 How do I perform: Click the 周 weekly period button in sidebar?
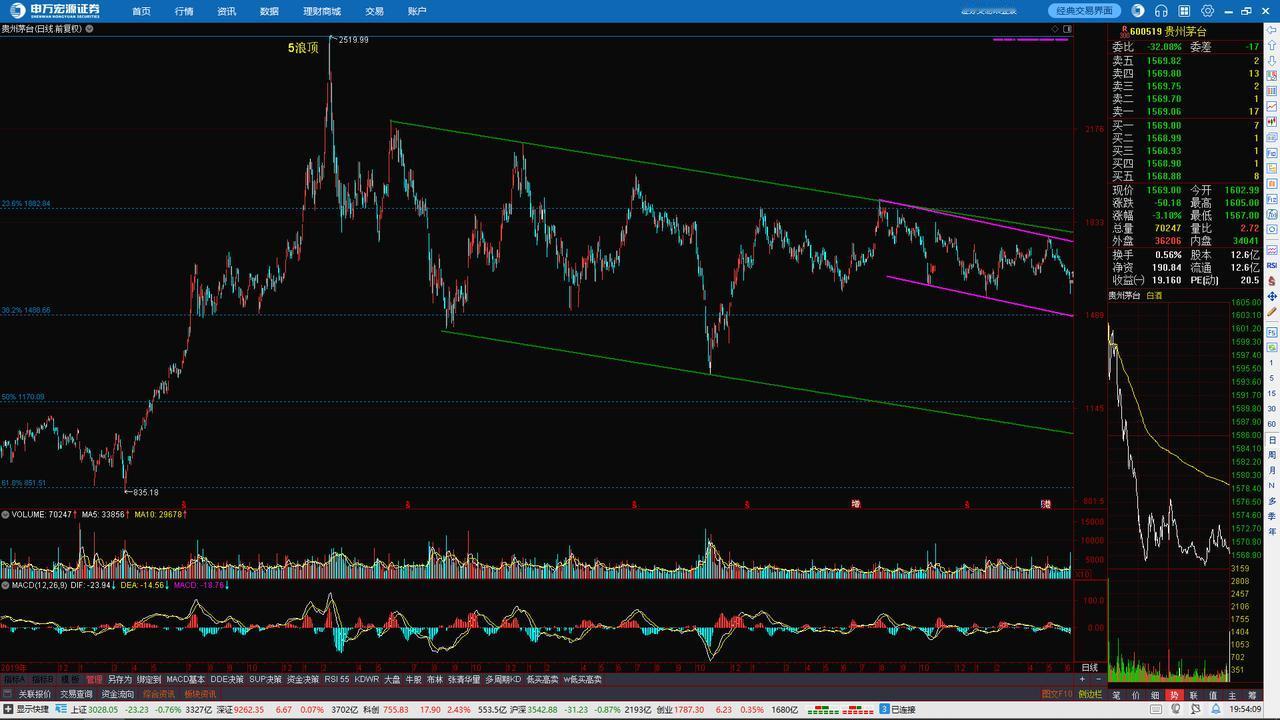tap(1272, 455)
